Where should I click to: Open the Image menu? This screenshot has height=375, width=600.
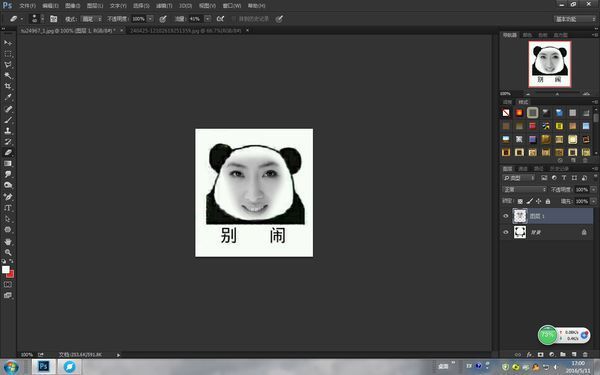click(72, 6)
